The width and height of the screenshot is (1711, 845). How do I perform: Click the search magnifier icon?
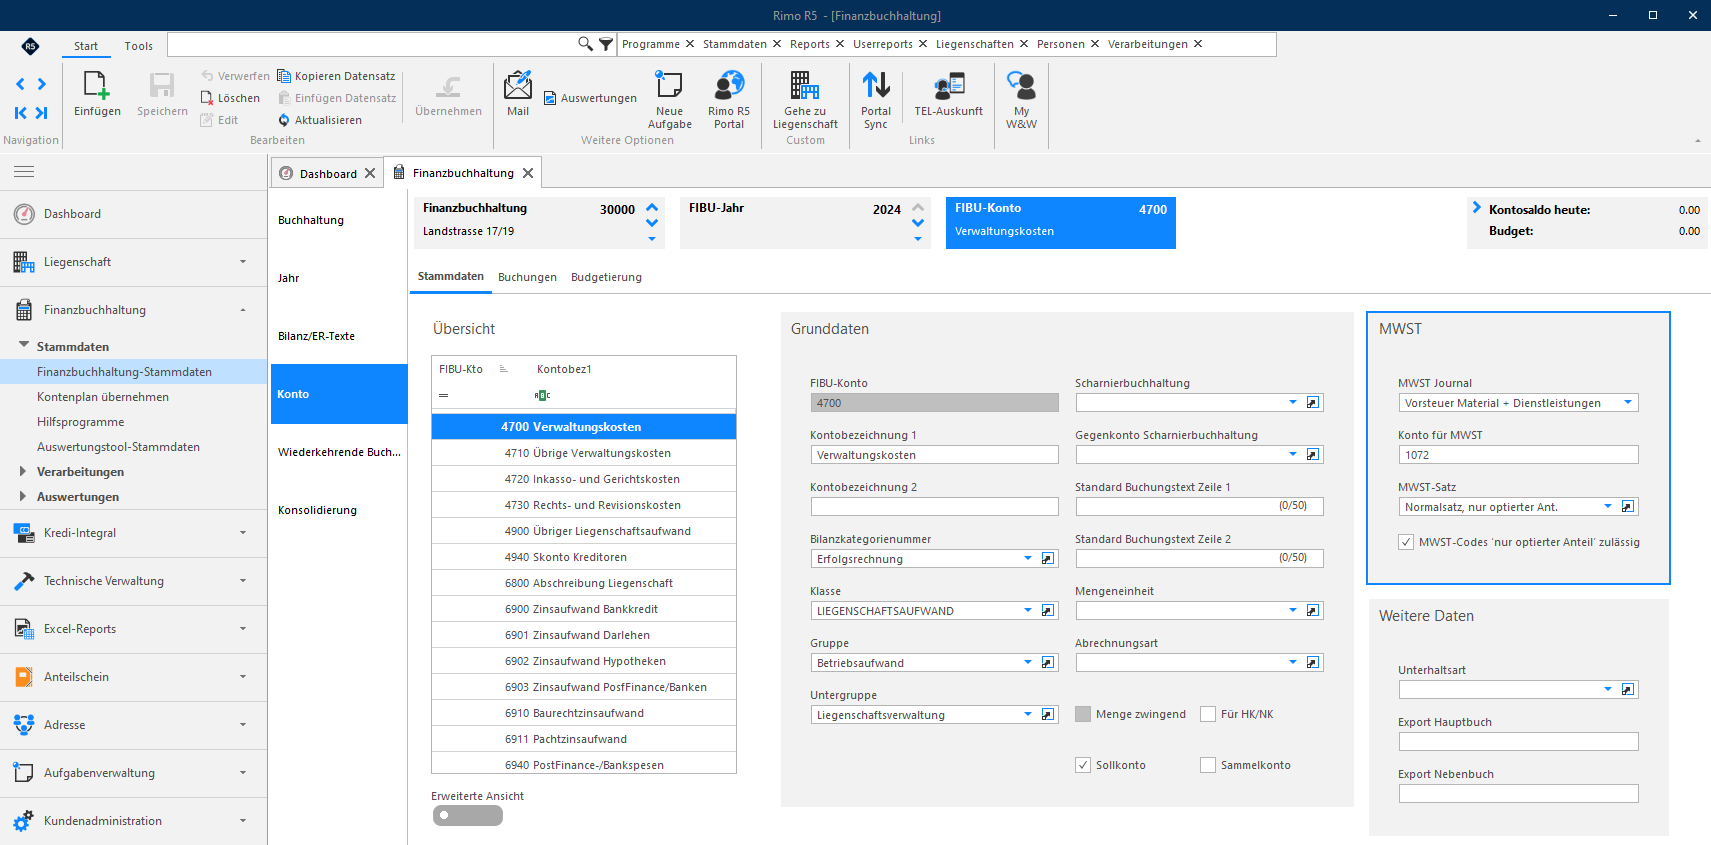tap(585, 44)
